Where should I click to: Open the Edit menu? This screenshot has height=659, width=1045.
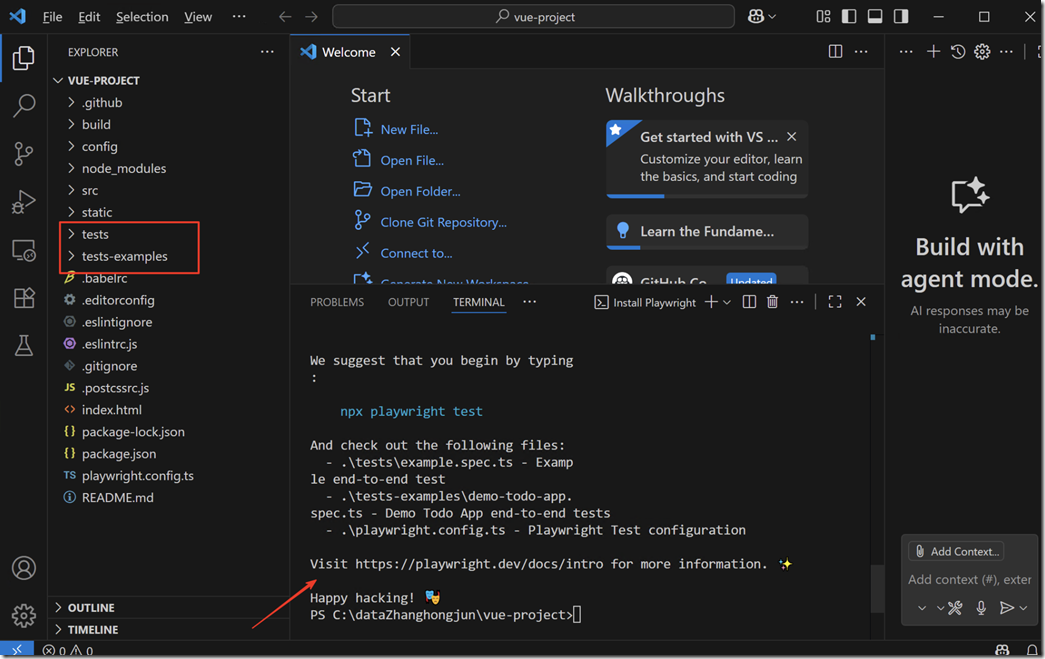point(89,17)
